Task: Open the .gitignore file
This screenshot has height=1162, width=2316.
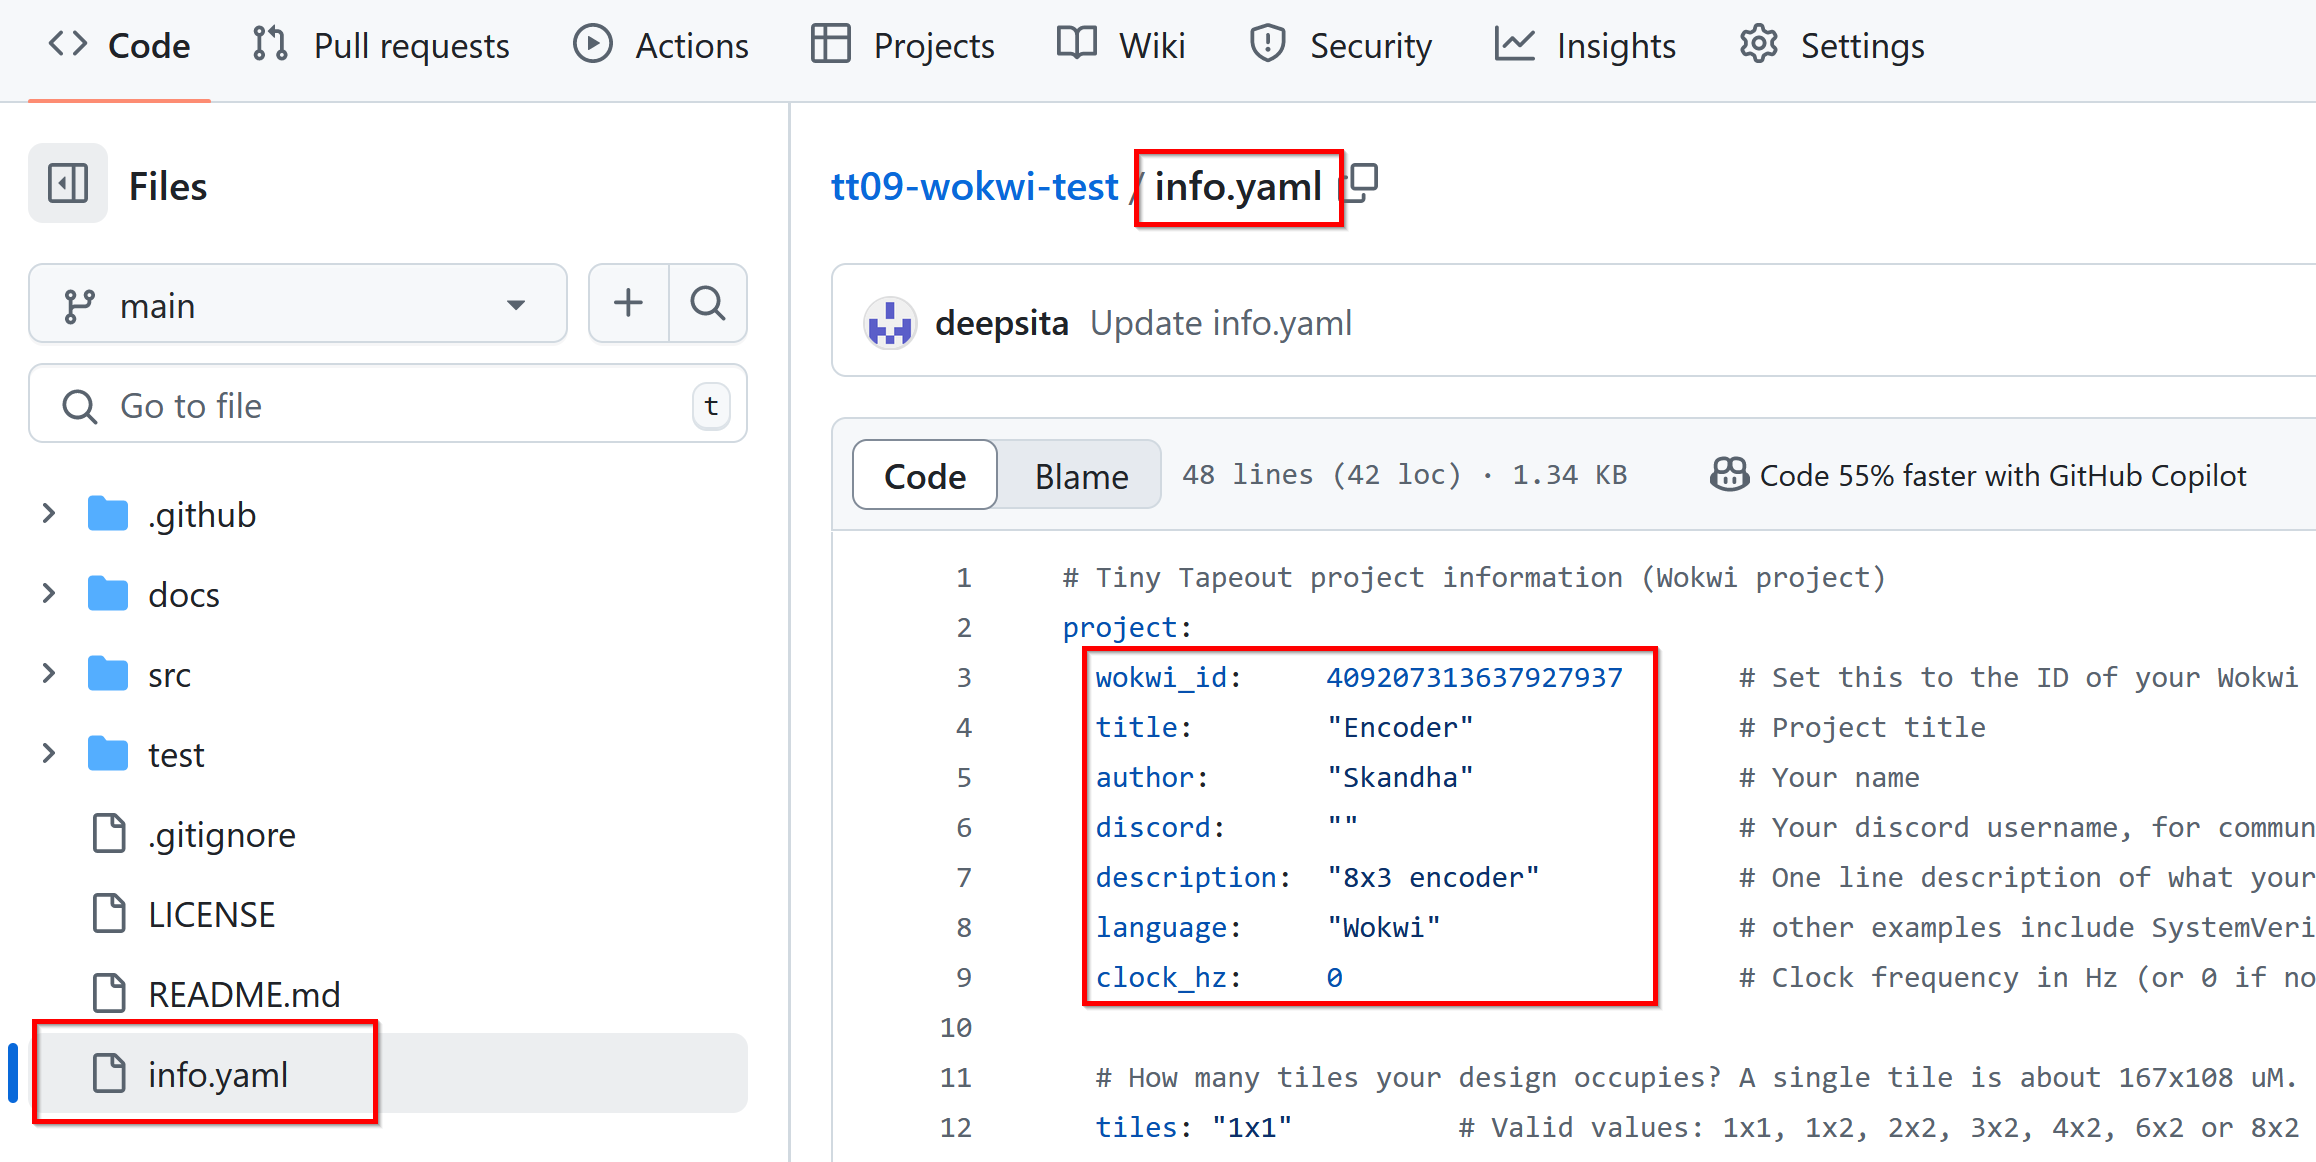Action: 221,834
